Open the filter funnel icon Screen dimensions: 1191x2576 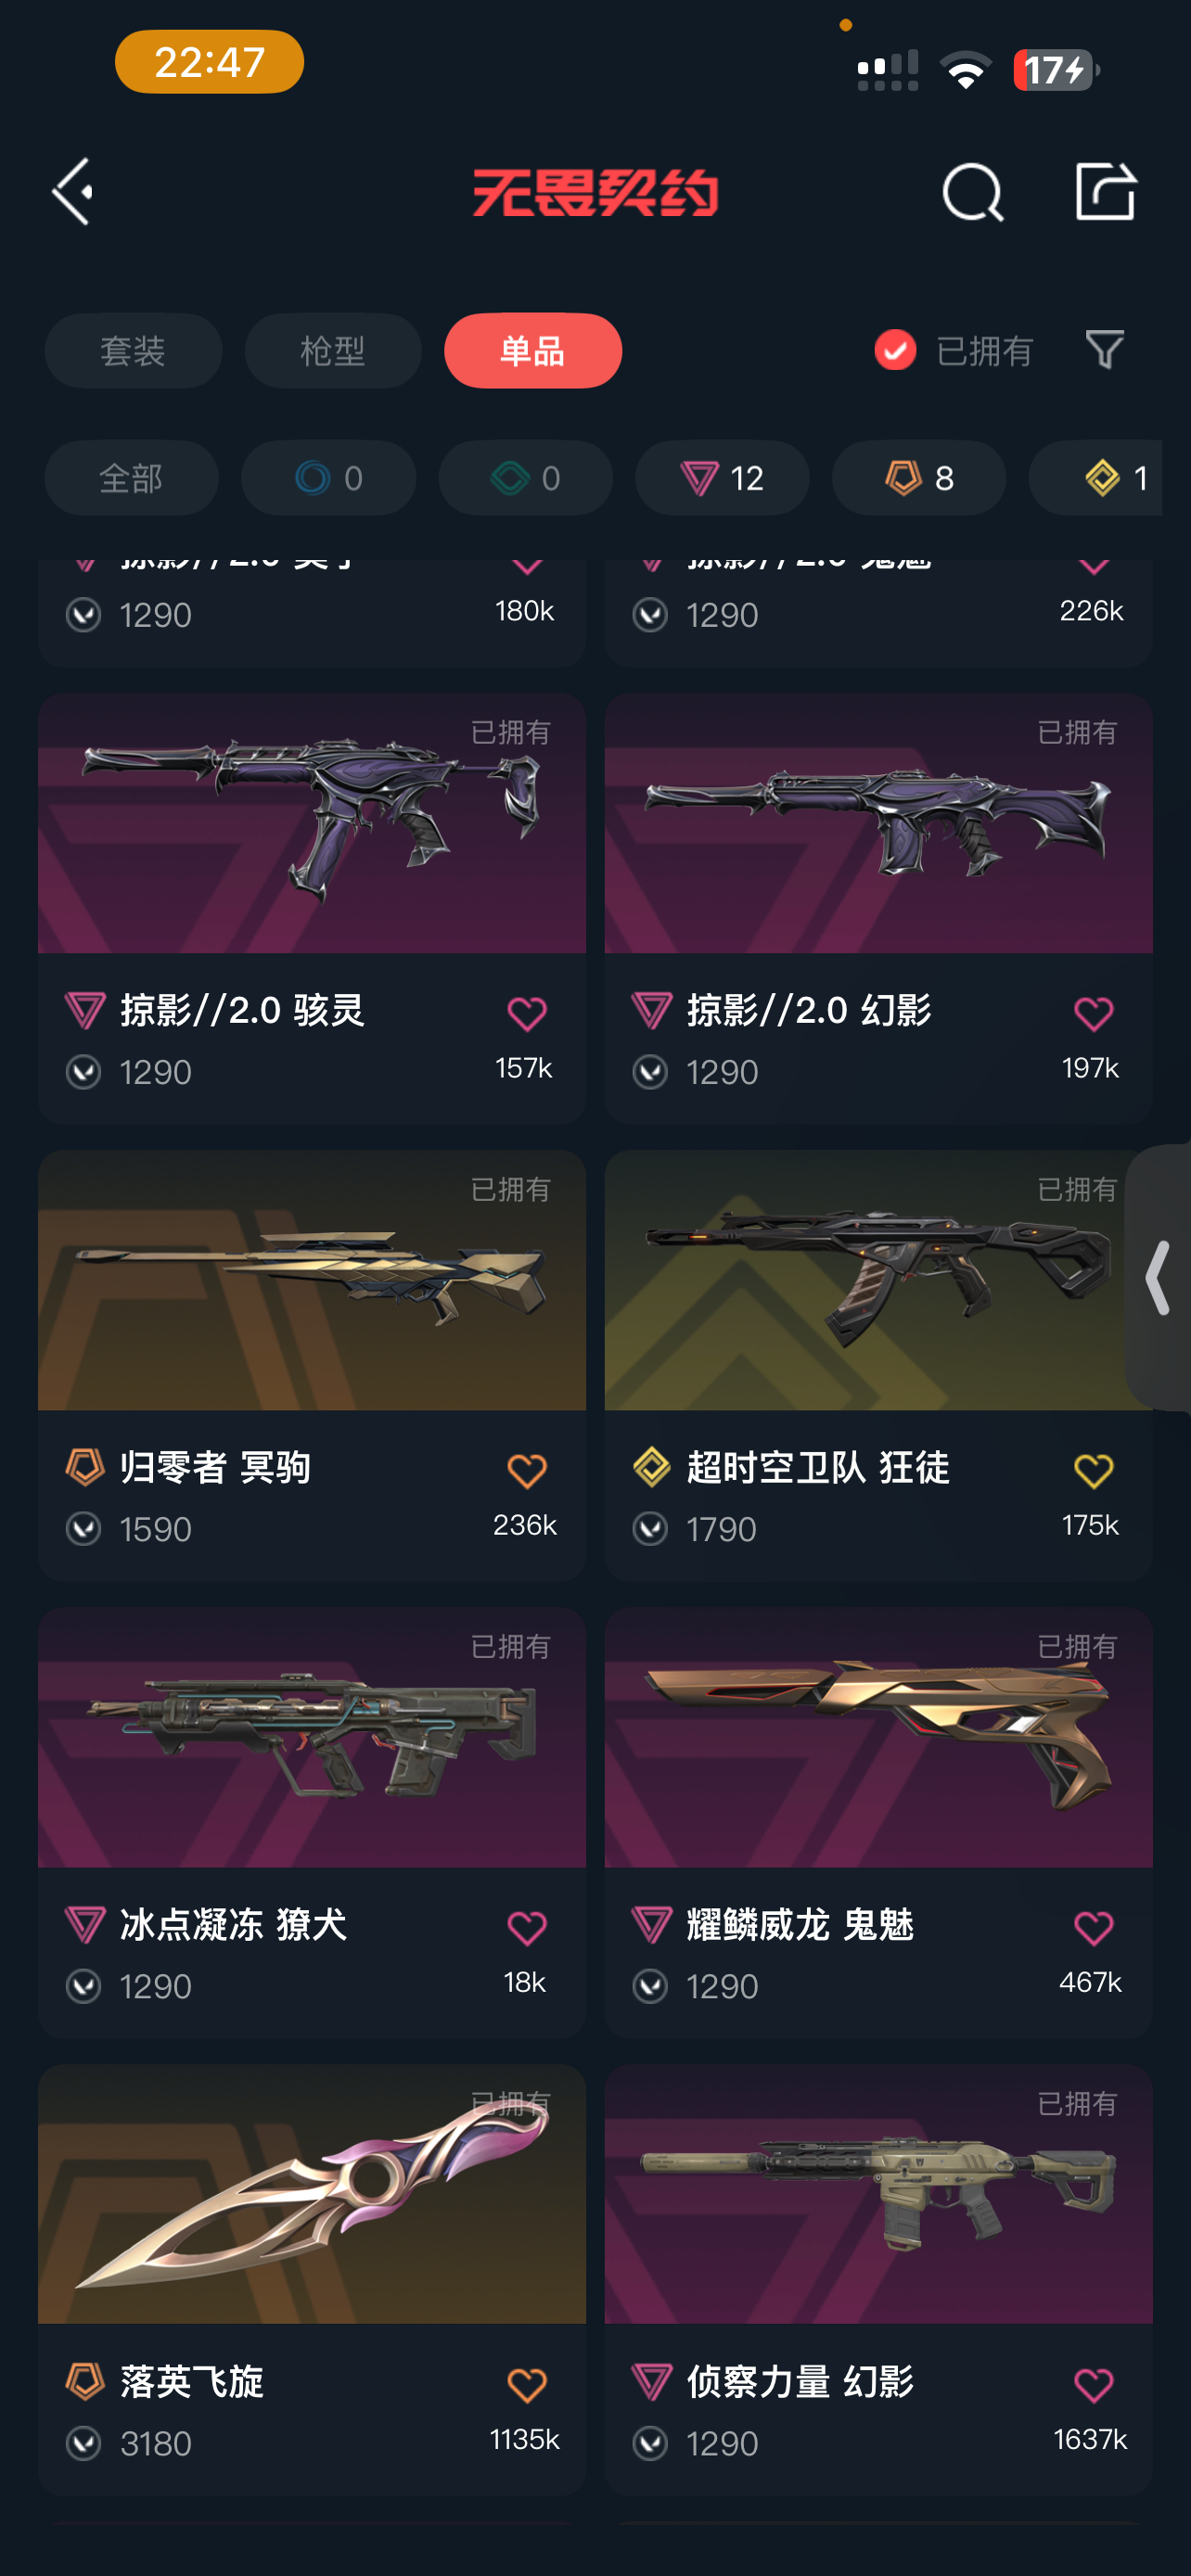[x=1105, y=350]
